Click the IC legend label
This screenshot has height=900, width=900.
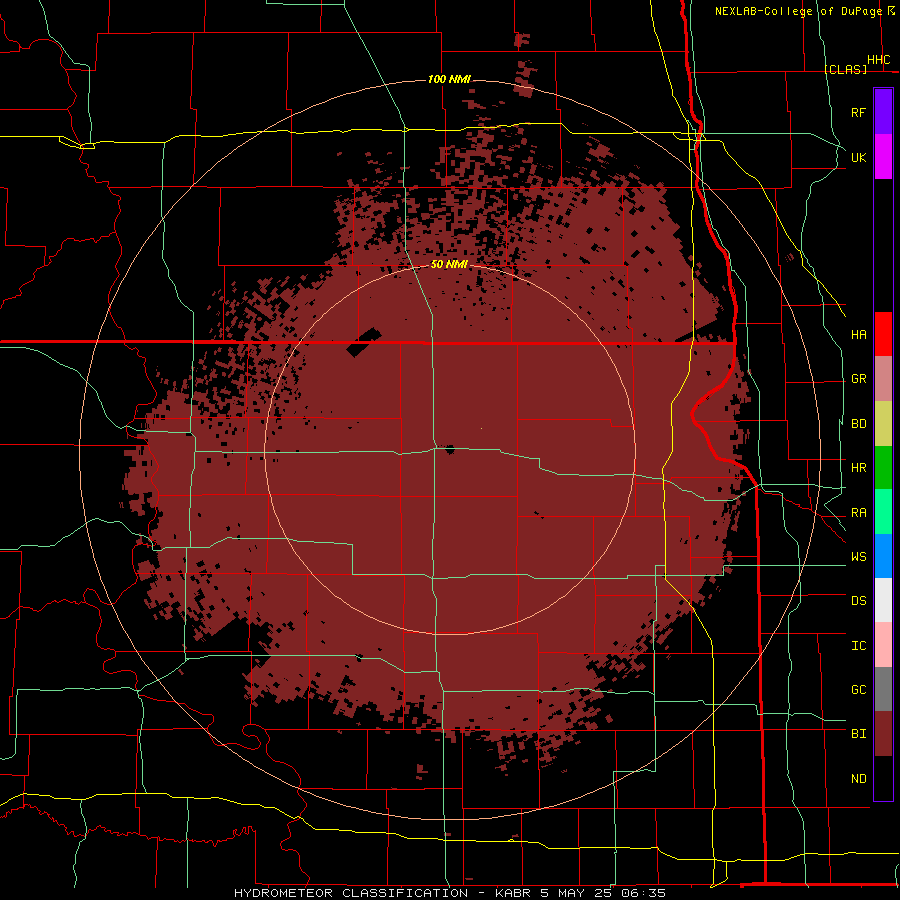click(859, 646)
